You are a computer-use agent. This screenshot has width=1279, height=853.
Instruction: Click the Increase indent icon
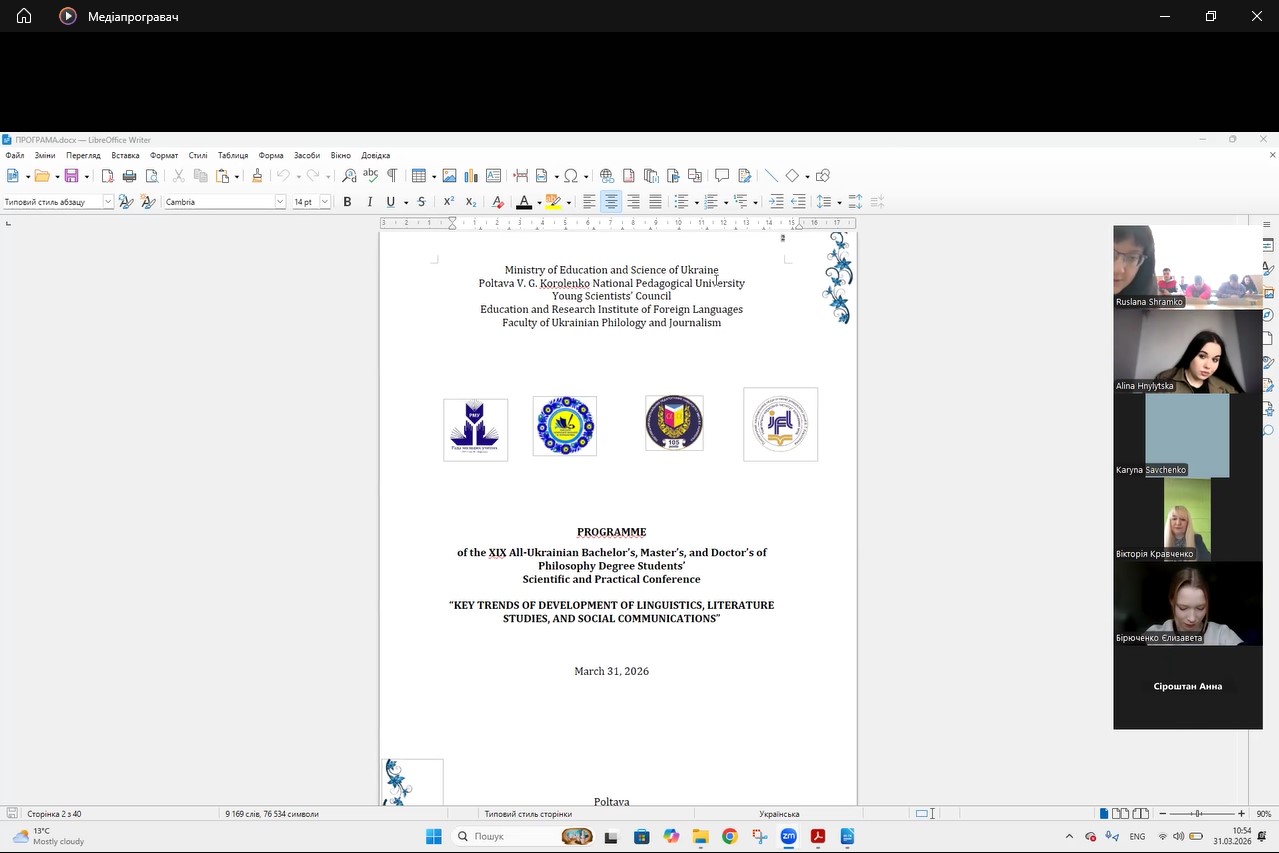tap(776, 202)
